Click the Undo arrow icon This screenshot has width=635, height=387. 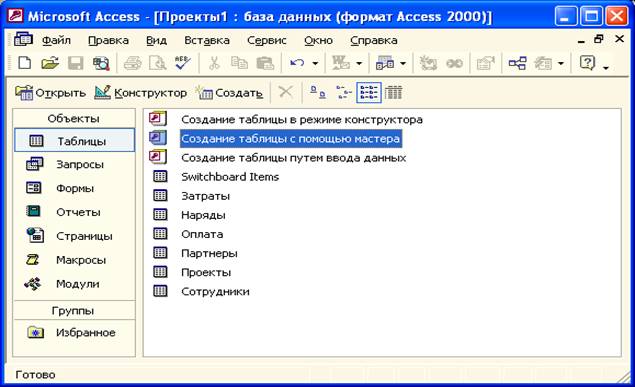pyautogui.click(x=297, y=63)
